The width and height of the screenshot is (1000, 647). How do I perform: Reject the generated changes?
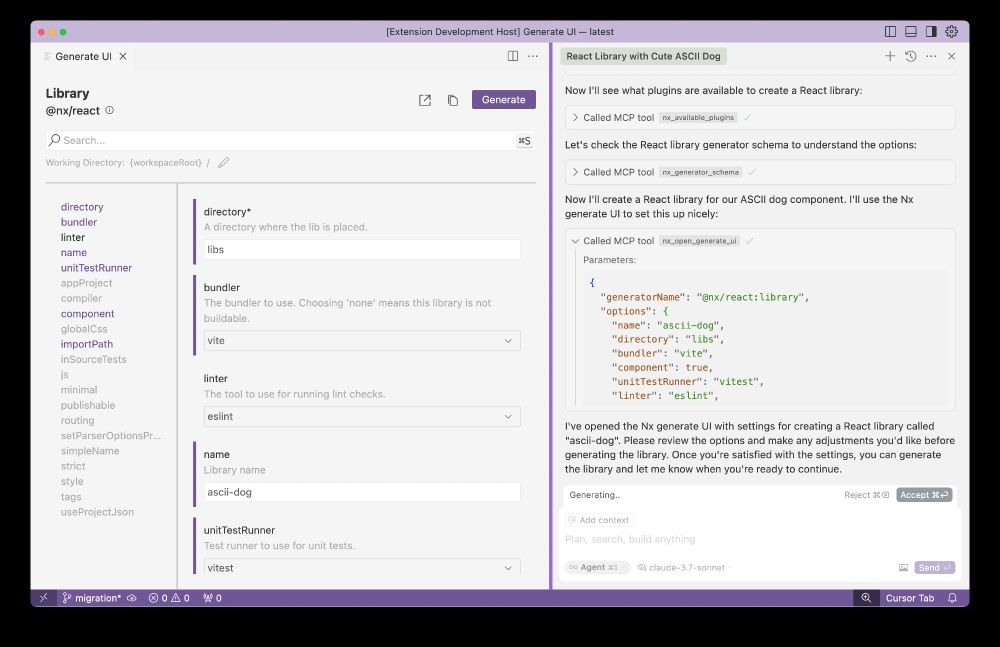coord(866,495)
